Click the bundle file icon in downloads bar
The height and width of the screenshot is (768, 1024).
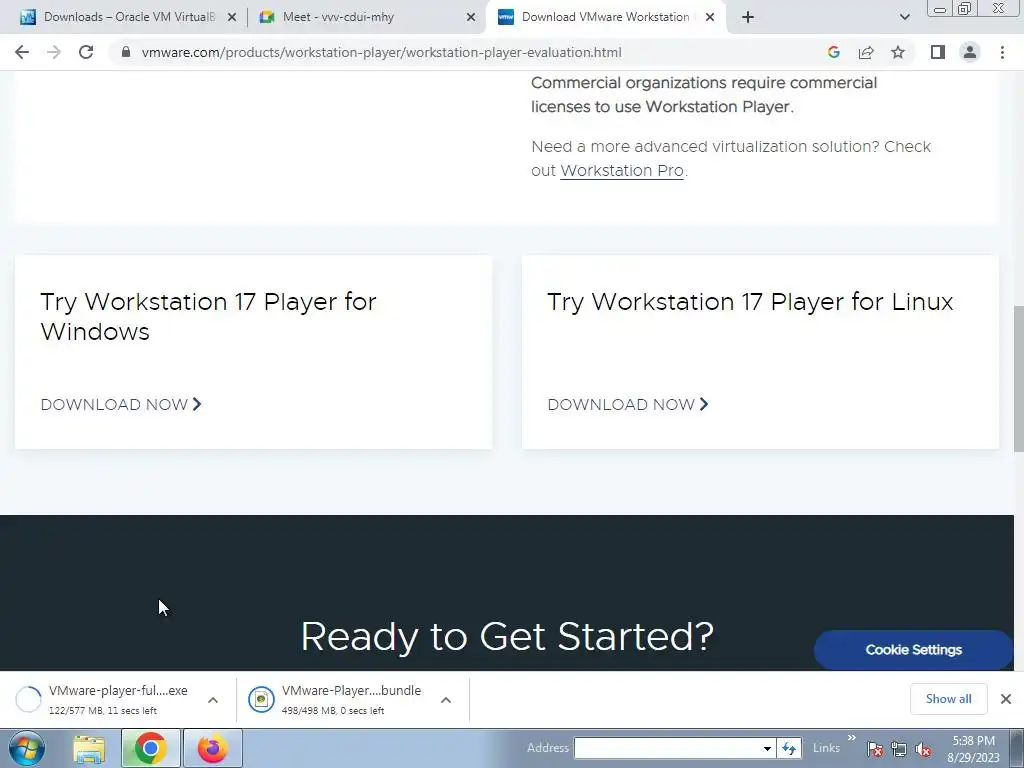tap(261, 699)
